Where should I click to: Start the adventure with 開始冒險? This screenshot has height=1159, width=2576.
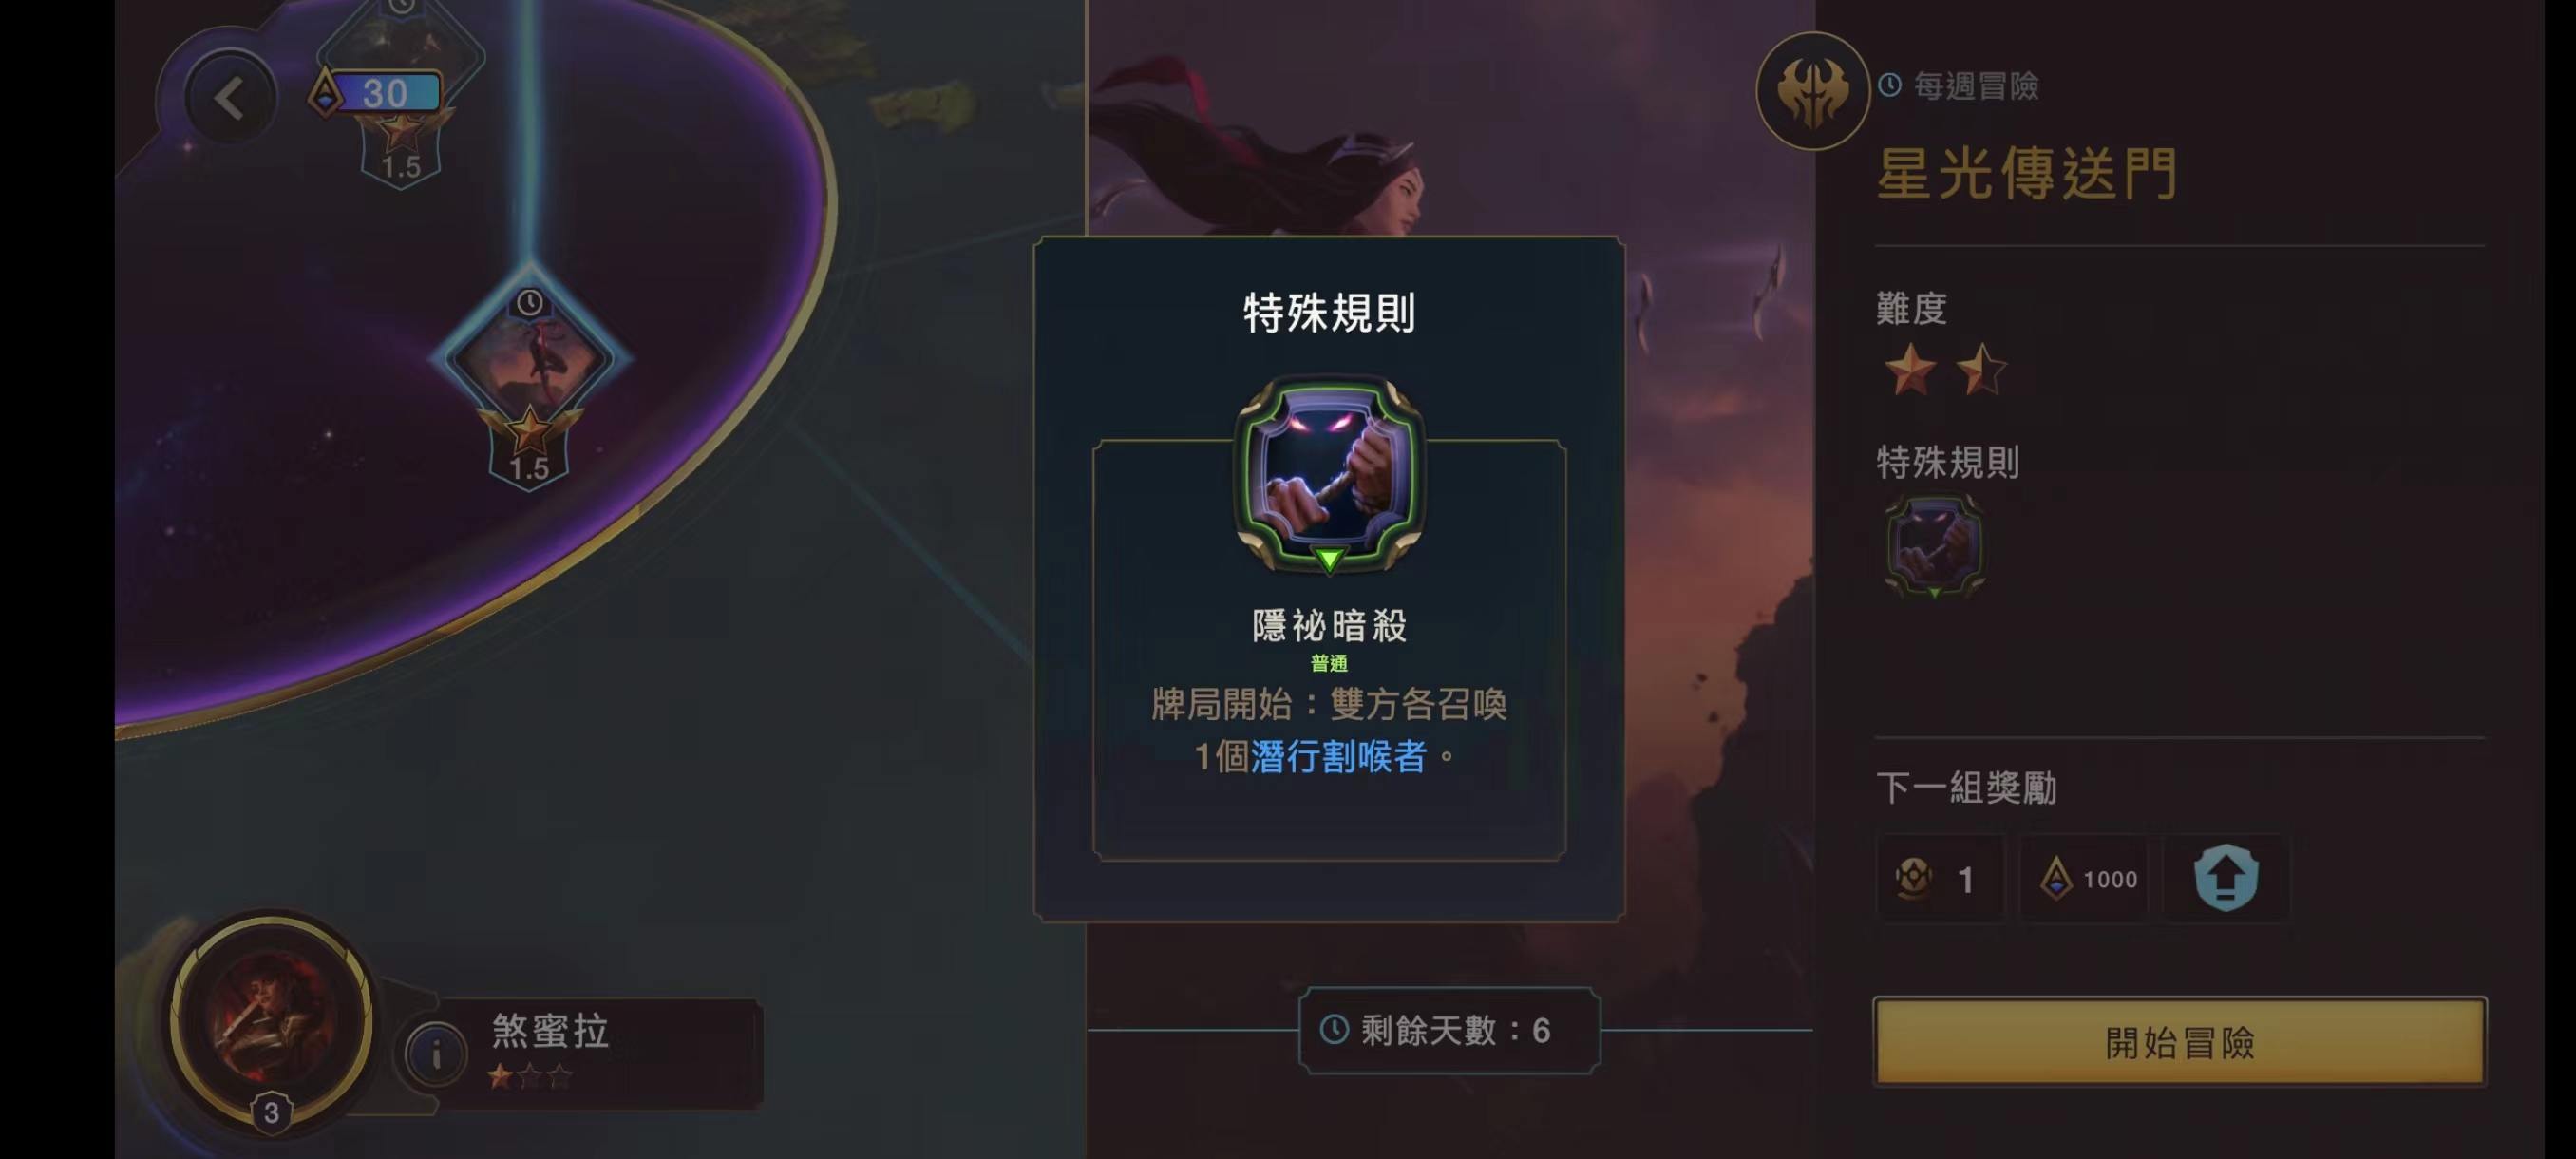[x=2180, y=1041]
